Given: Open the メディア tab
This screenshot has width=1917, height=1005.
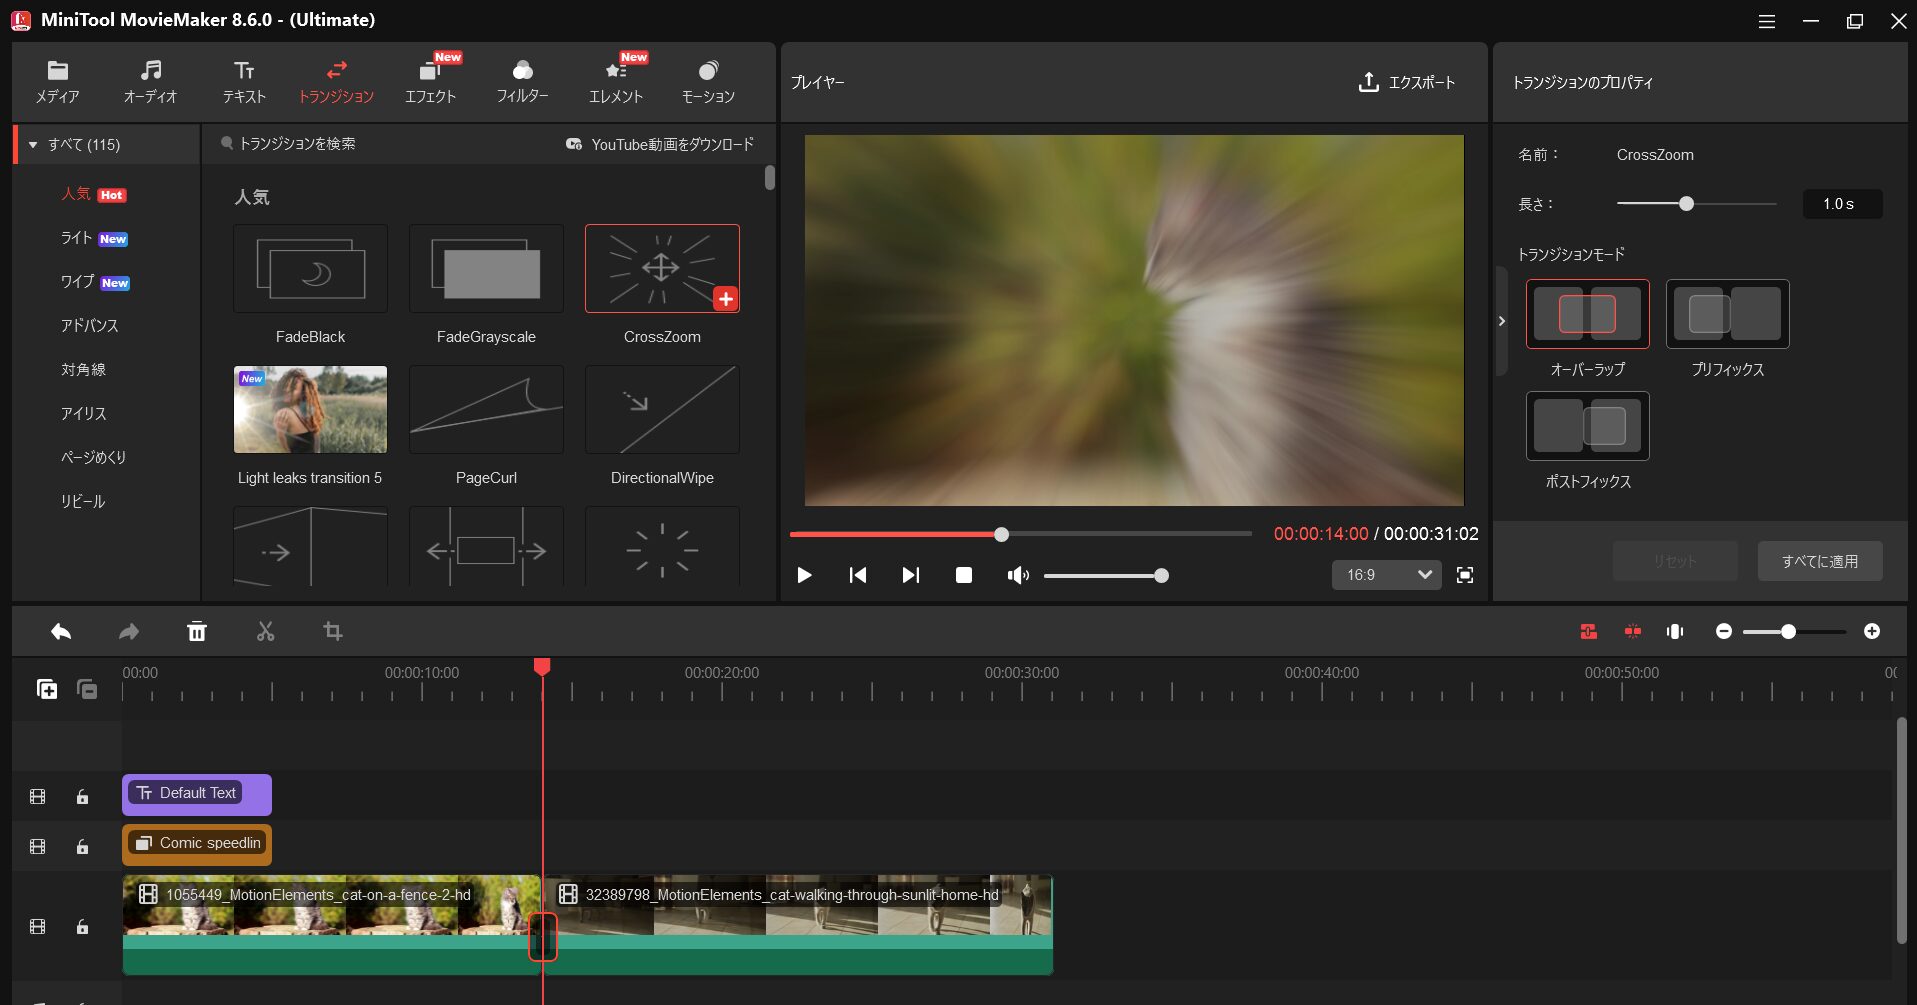Looking at the screenshot, I should tap(58, 82).
